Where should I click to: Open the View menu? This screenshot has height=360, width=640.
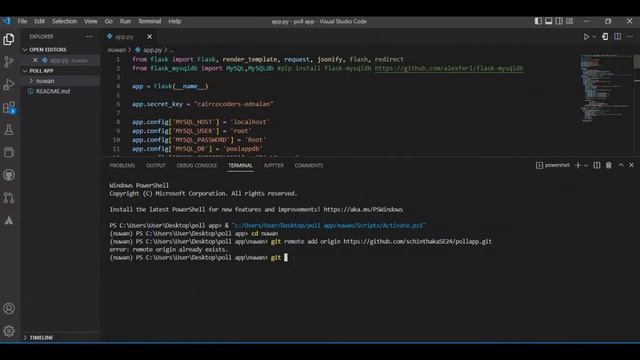pyautogui.click(x=91, y=21)
